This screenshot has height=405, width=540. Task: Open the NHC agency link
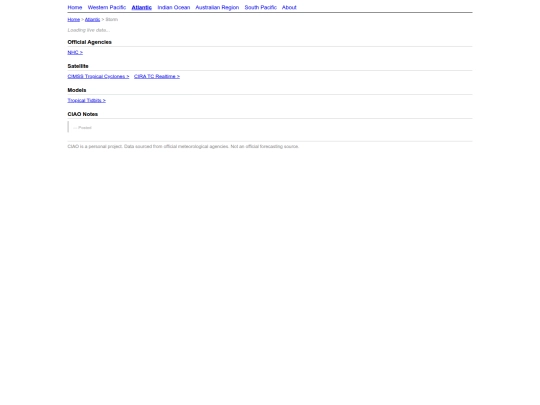point(75,52)
